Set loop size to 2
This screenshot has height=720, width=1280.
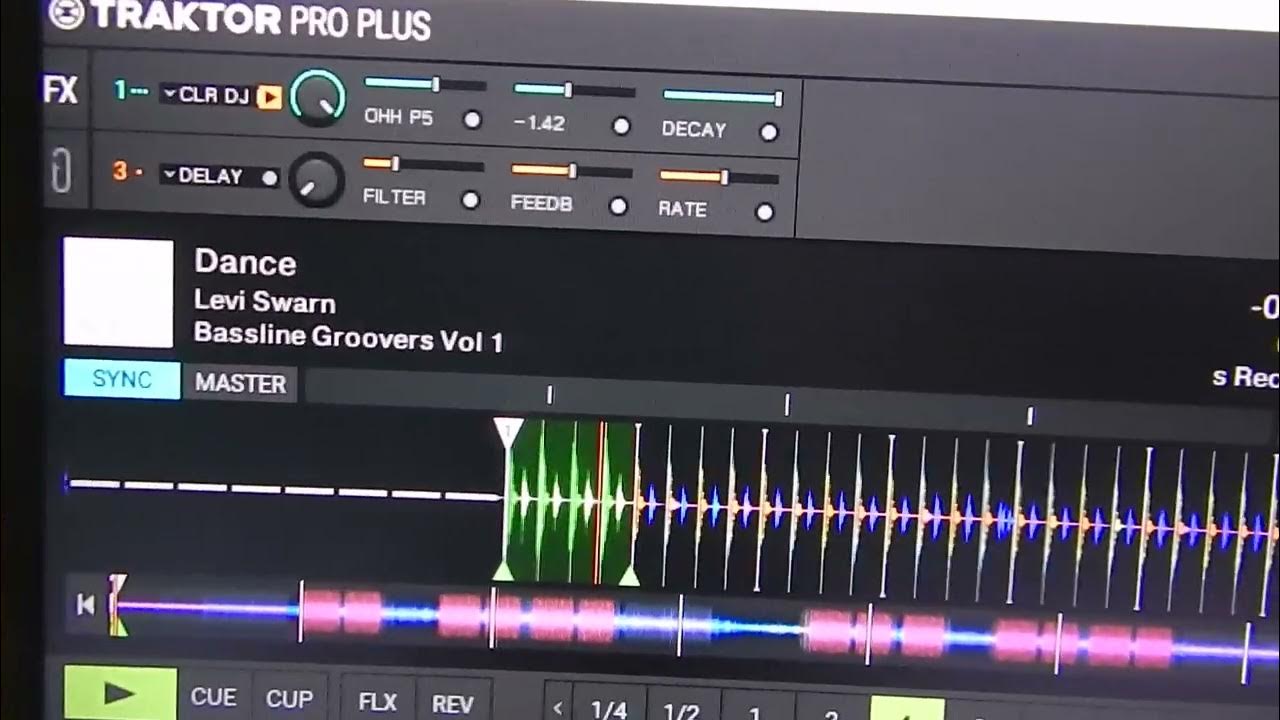coord(830,714)
